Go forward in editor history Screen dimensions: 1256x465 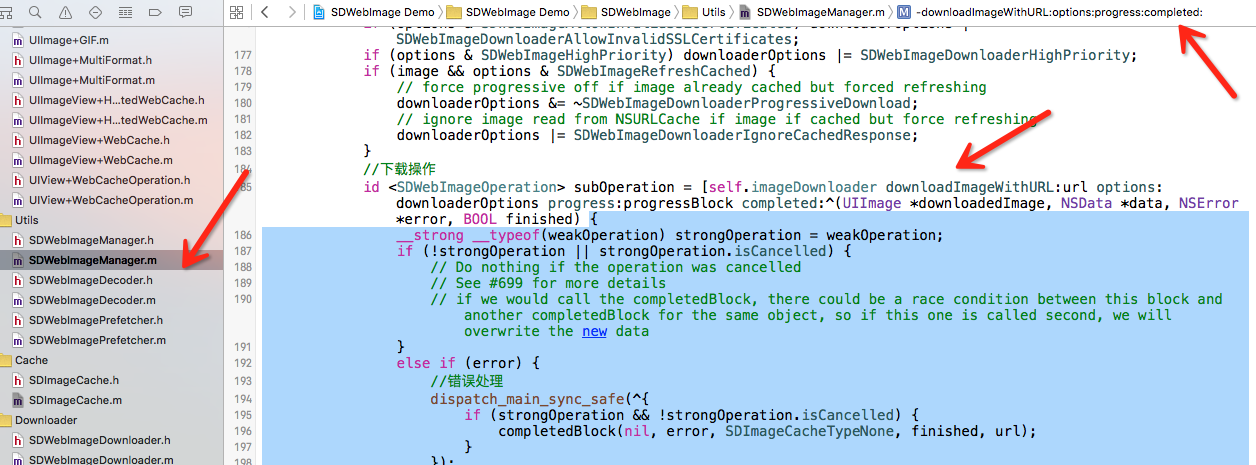coord(291,12)
